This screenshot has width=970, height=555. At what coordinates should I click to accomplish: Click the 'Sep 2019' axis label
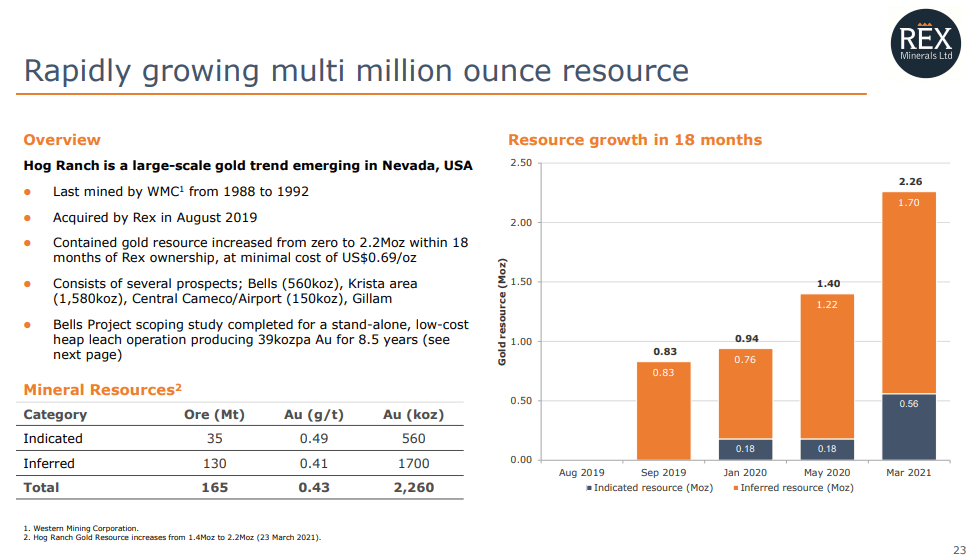[663, 473]
